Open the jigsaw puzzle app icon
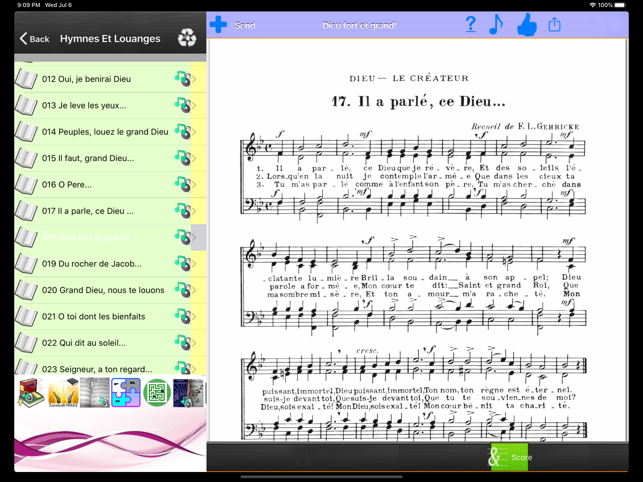The image size is (643, 482). (126, 393)
